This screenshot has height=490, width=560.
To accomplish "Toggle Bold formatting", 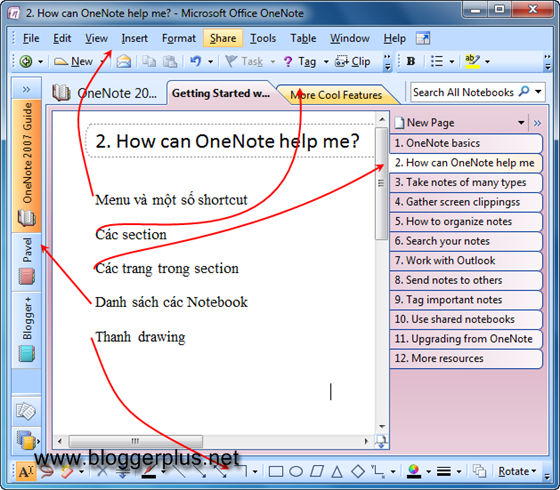I will click(x=411, y=61).
